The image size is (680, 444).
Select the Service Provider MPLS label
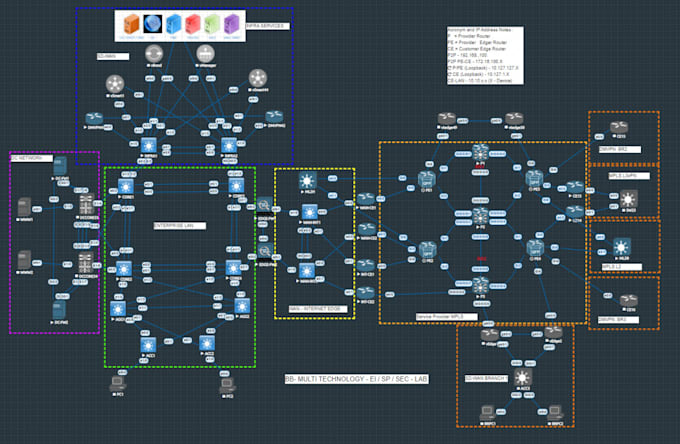[x=446, y=317]
